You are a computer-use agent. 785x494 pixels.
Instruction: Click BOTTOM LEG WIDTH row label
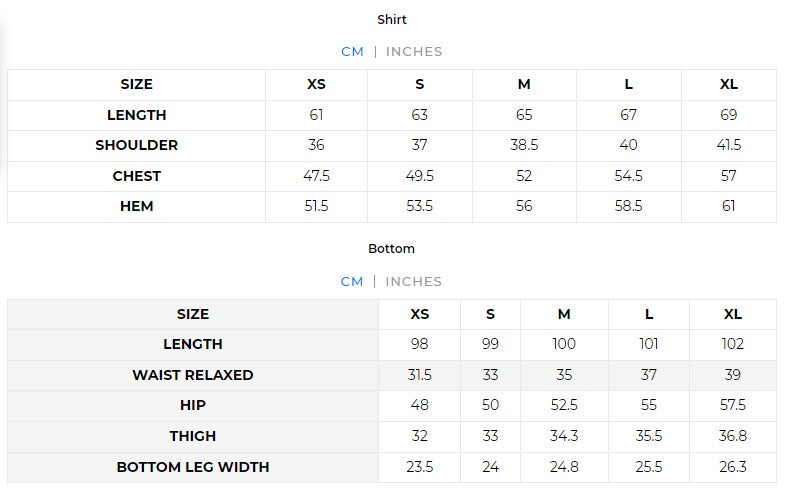[x=193, y=467]
